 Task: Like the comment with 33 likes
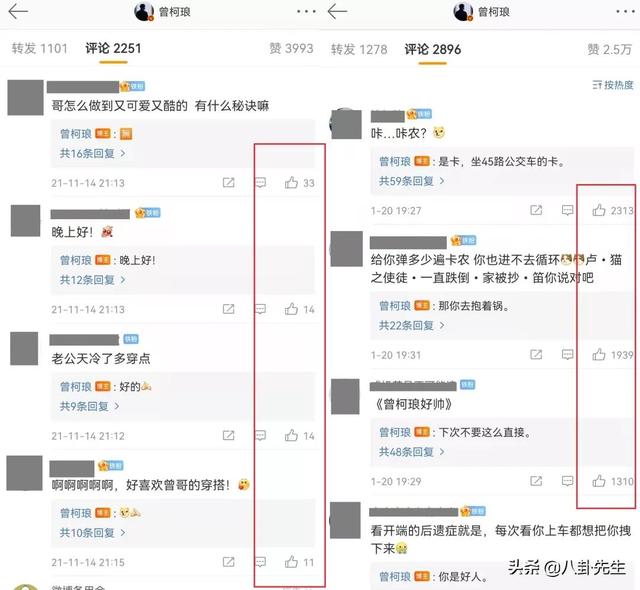[291, 182]
